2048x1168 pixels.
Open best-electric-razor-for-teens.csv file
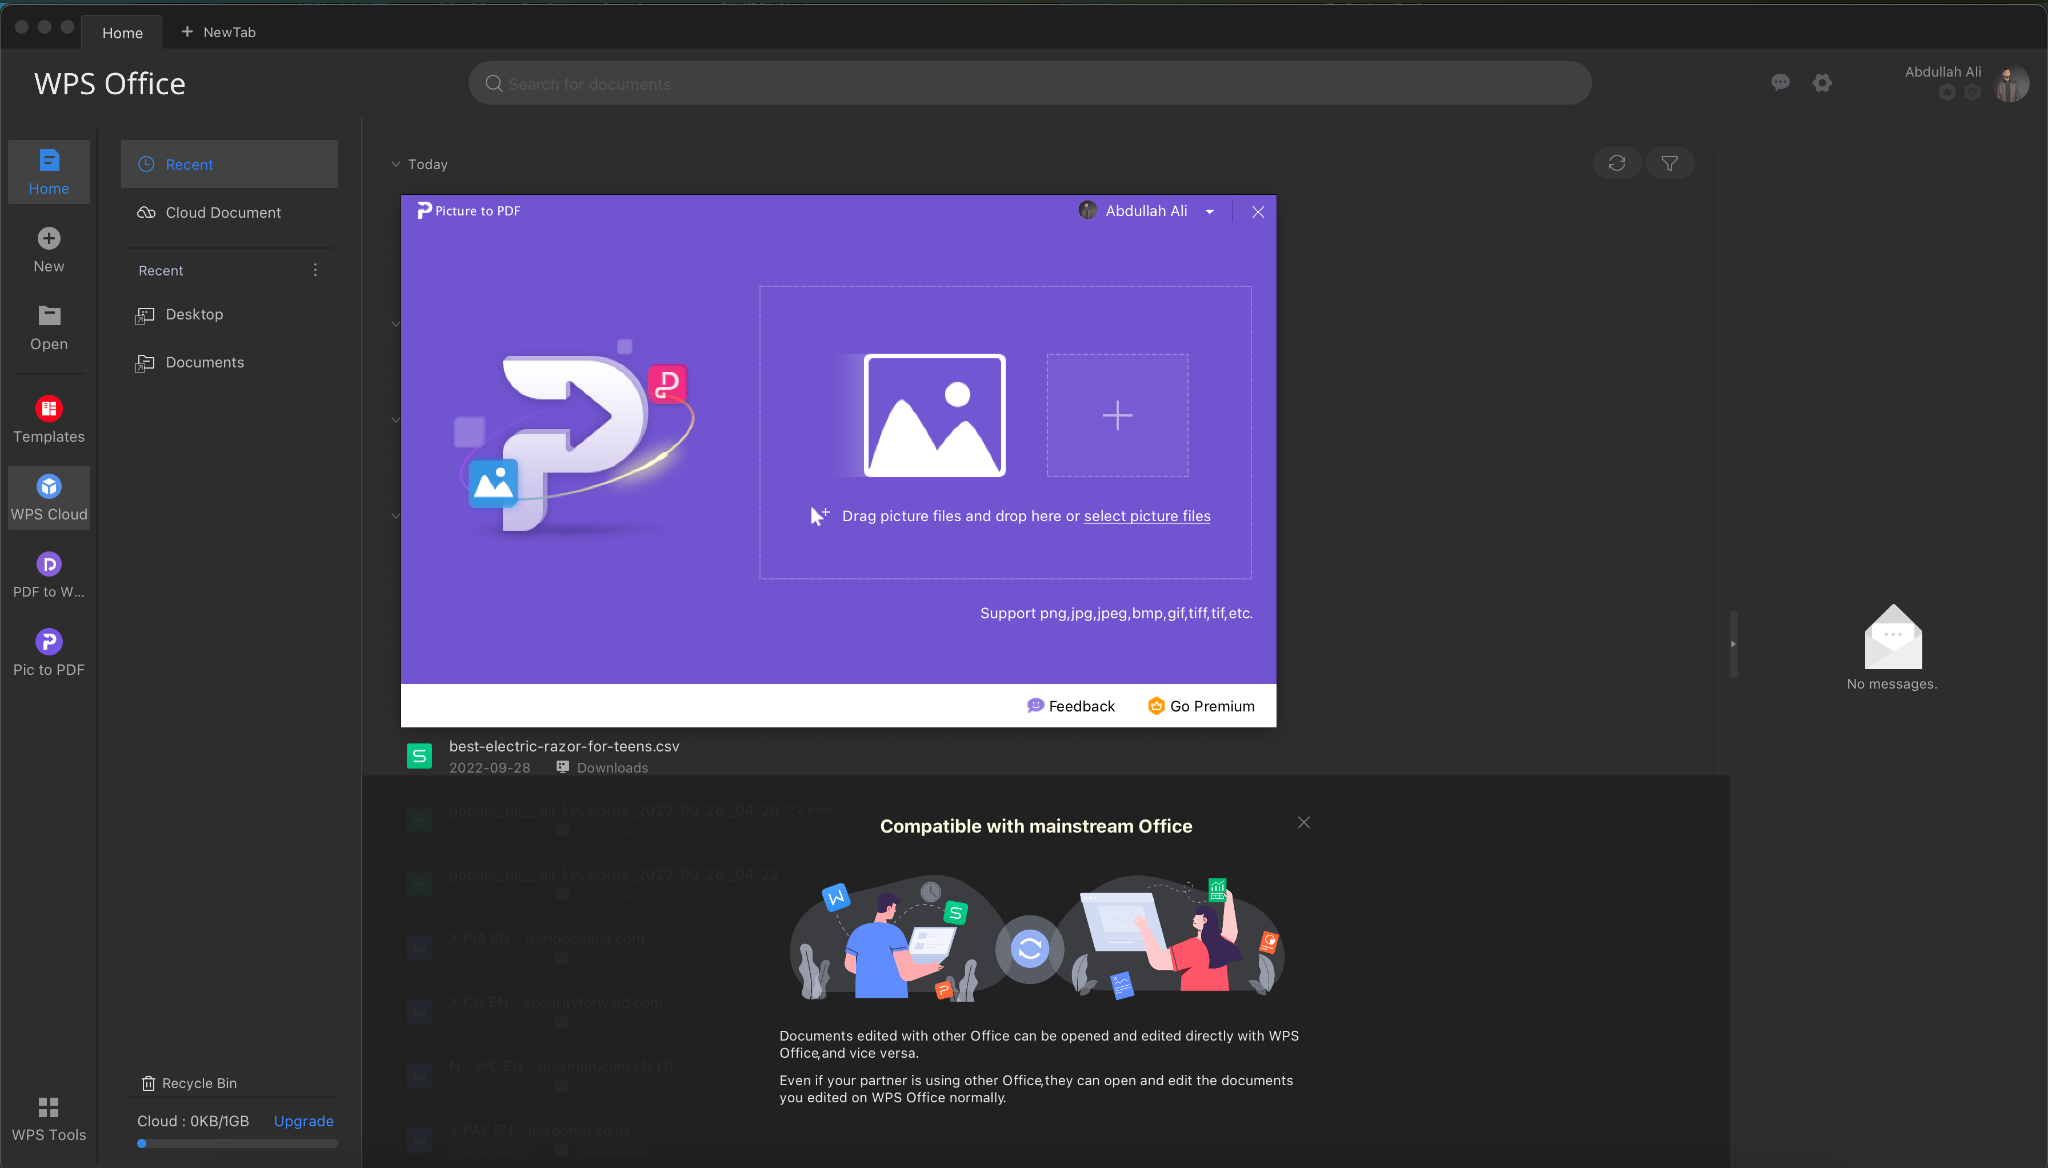[564, 746]
